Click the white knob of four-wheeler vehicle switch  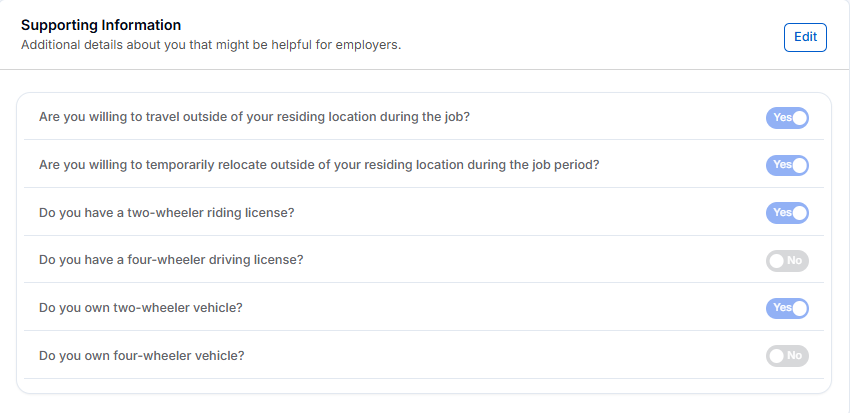776,356
